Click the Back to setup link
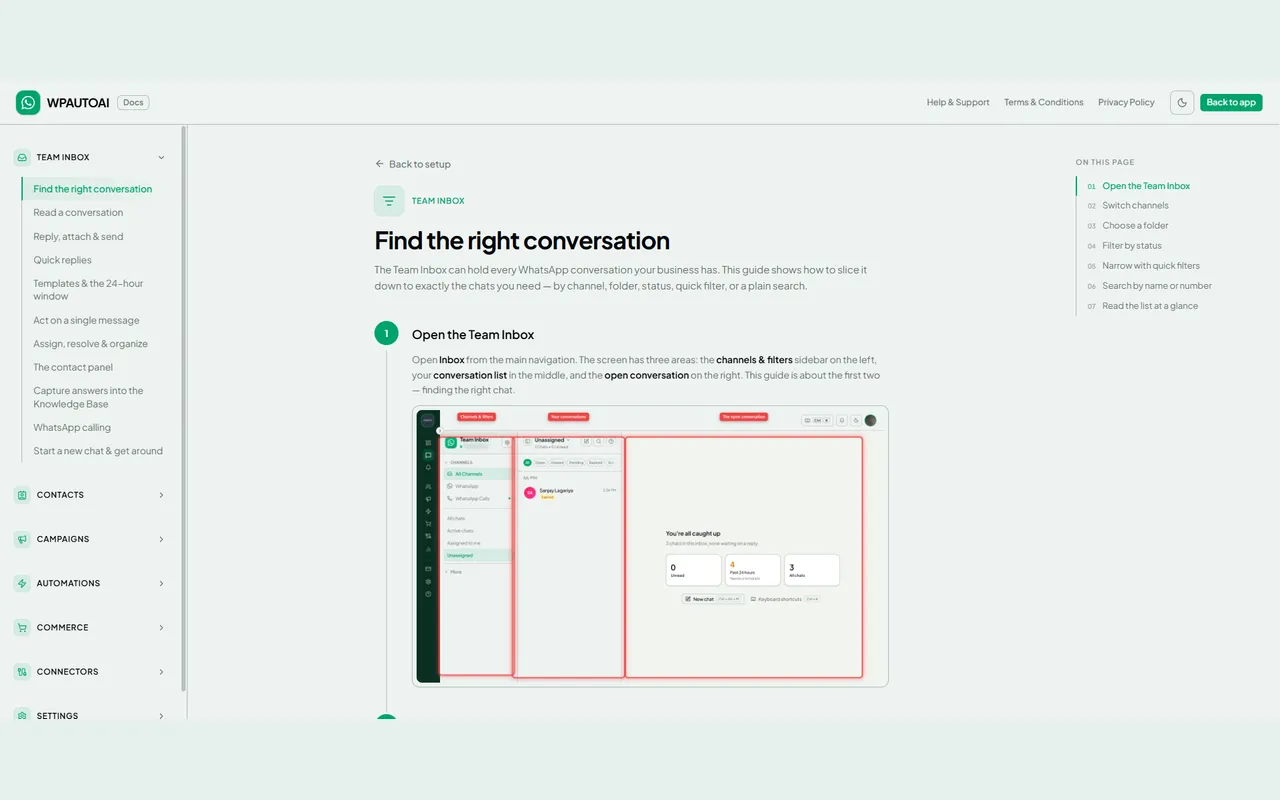The image size is (1280, 800). click(x=413, y=164)
